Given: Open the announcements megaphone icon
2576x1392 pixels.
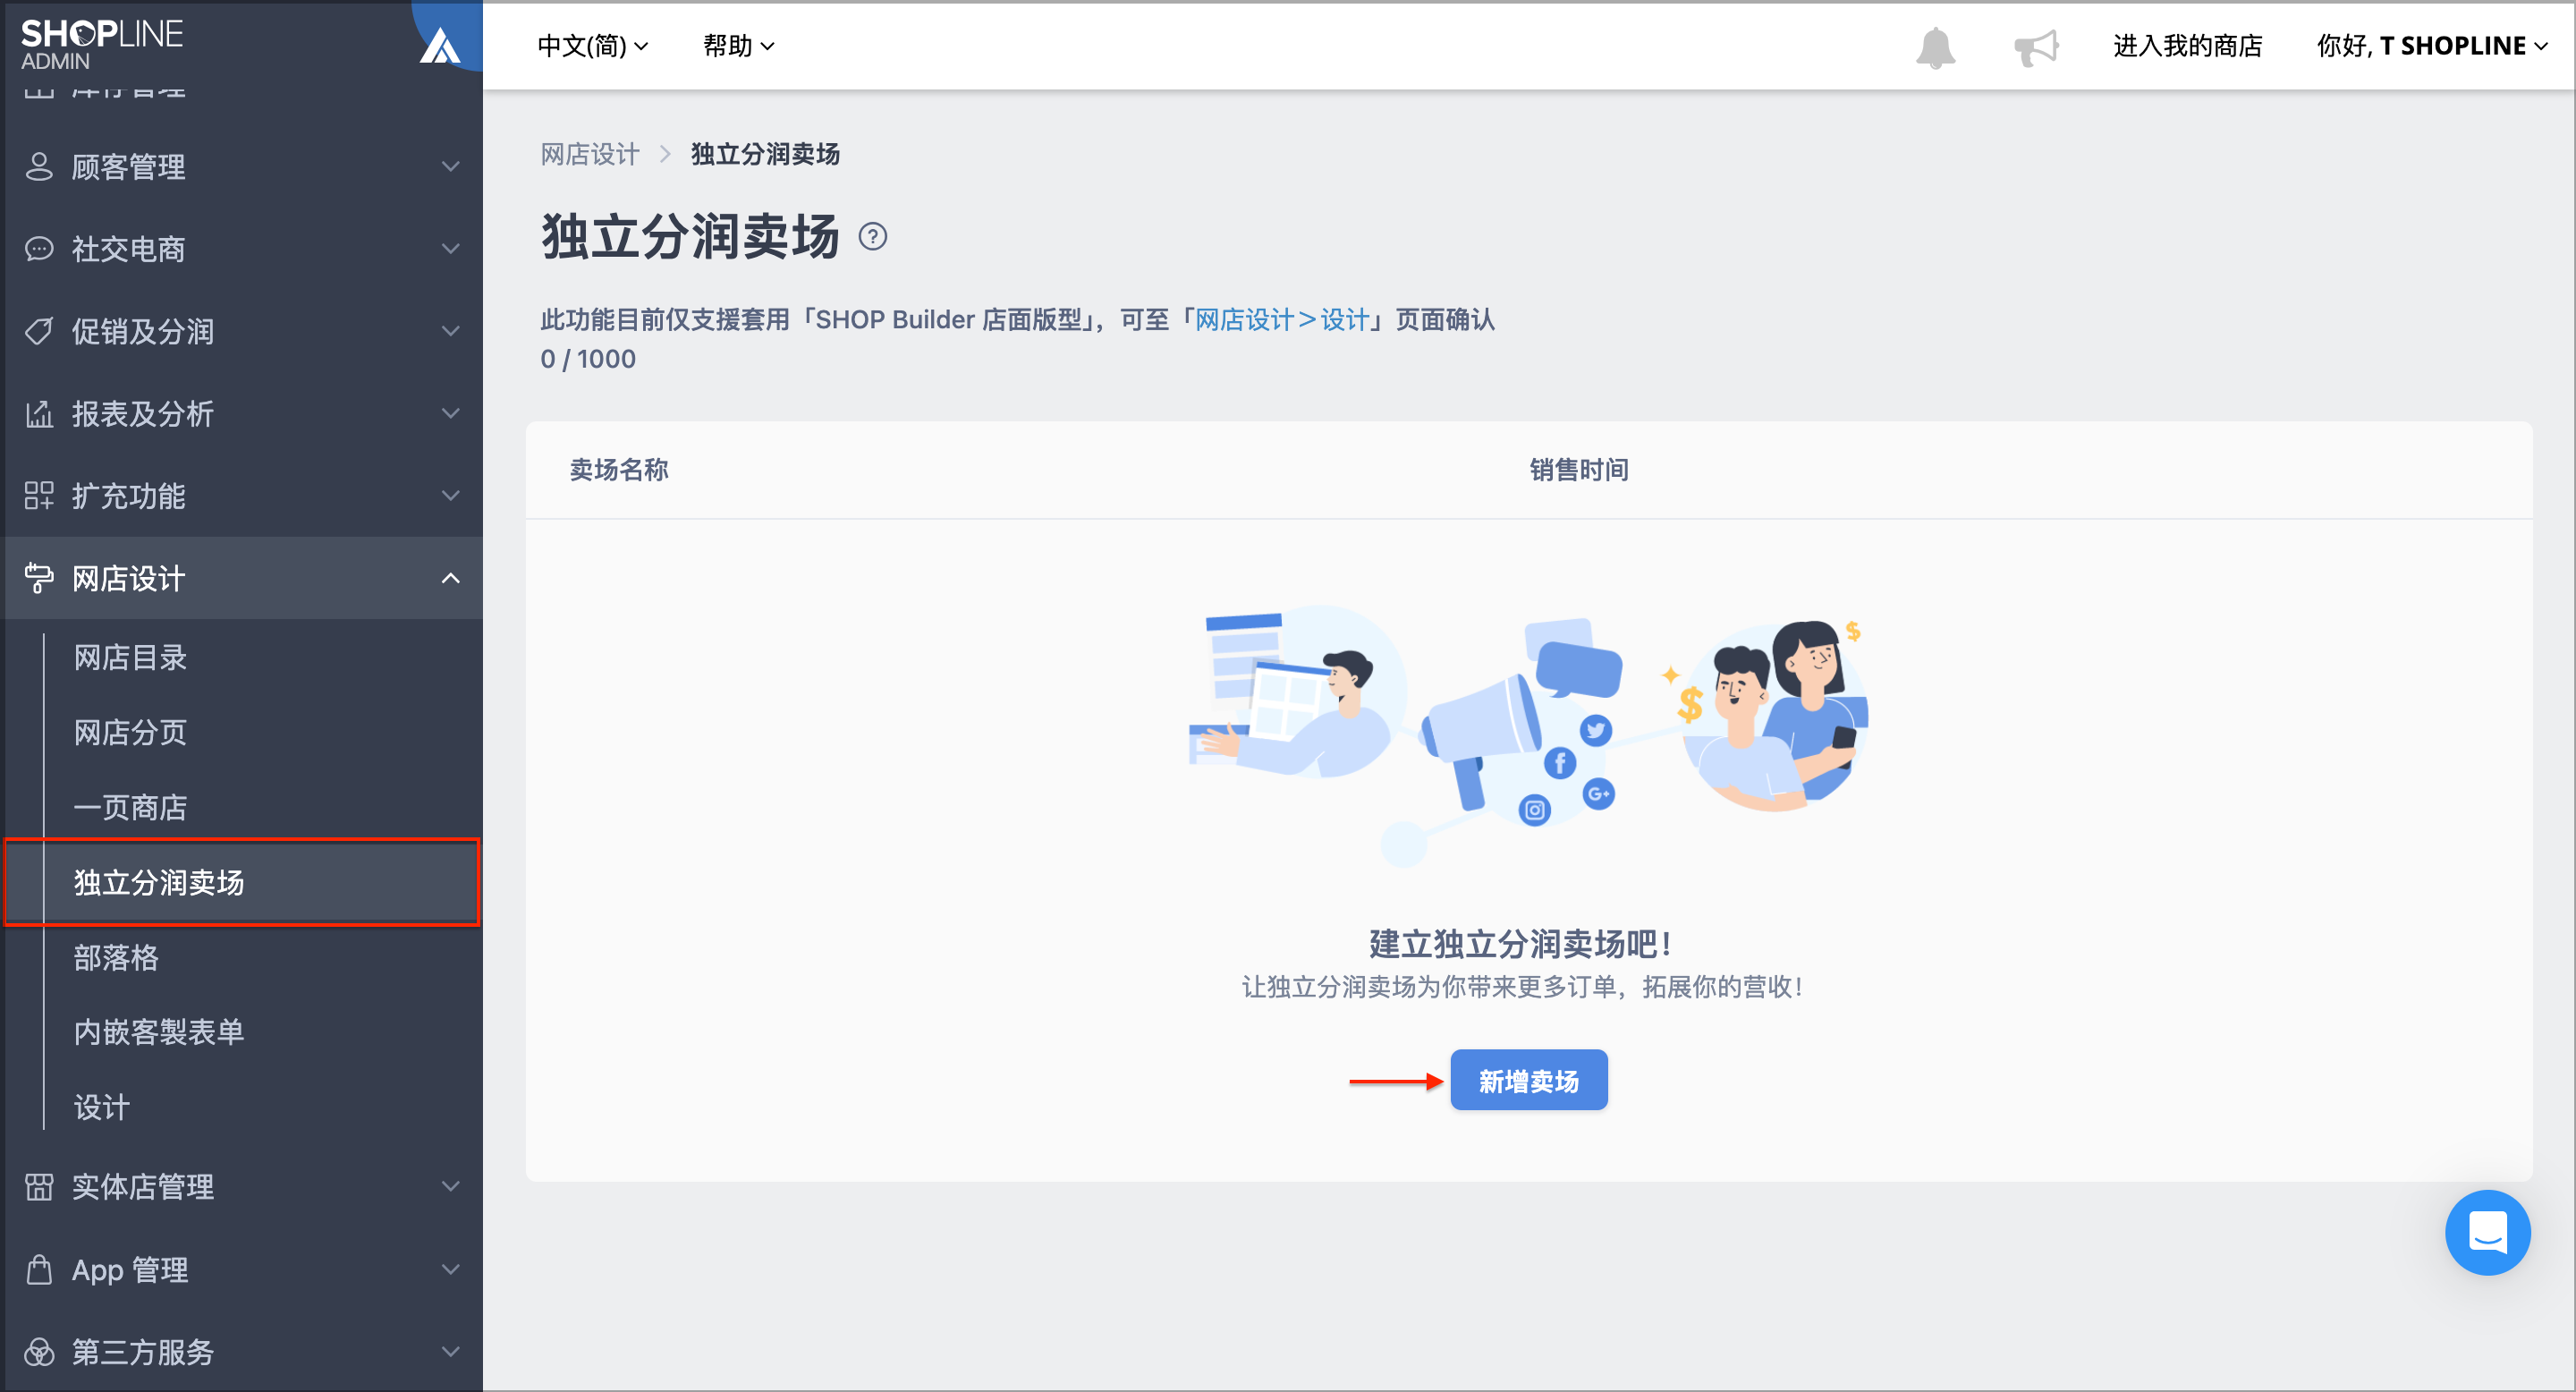Looking at the screenshot, I should point(2036,47).
